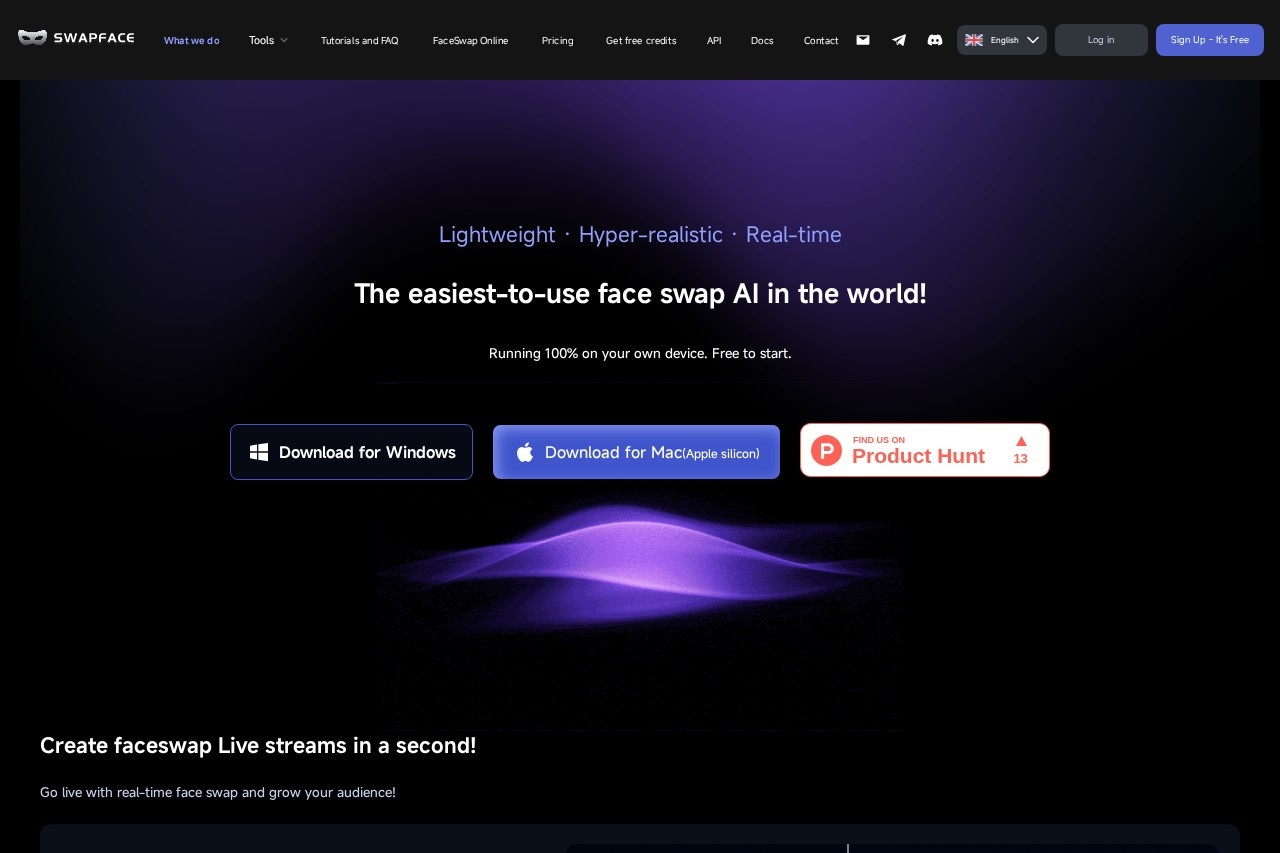Open Get free credits page

click(x=641, y=41)
